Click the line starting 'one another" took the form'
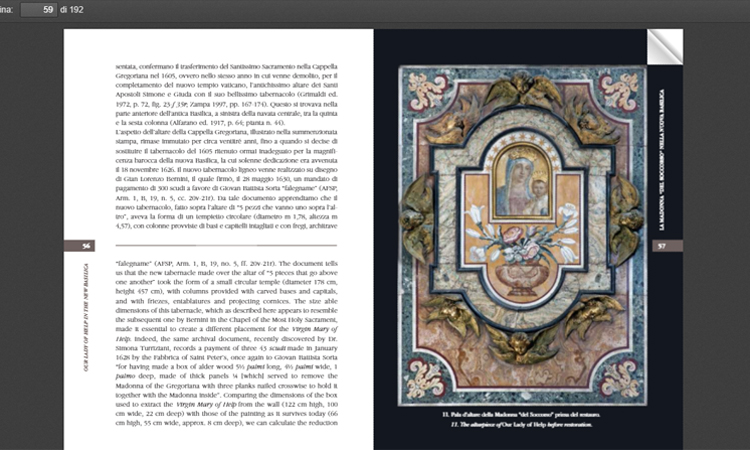750x450 pixels. click(226, 282)
